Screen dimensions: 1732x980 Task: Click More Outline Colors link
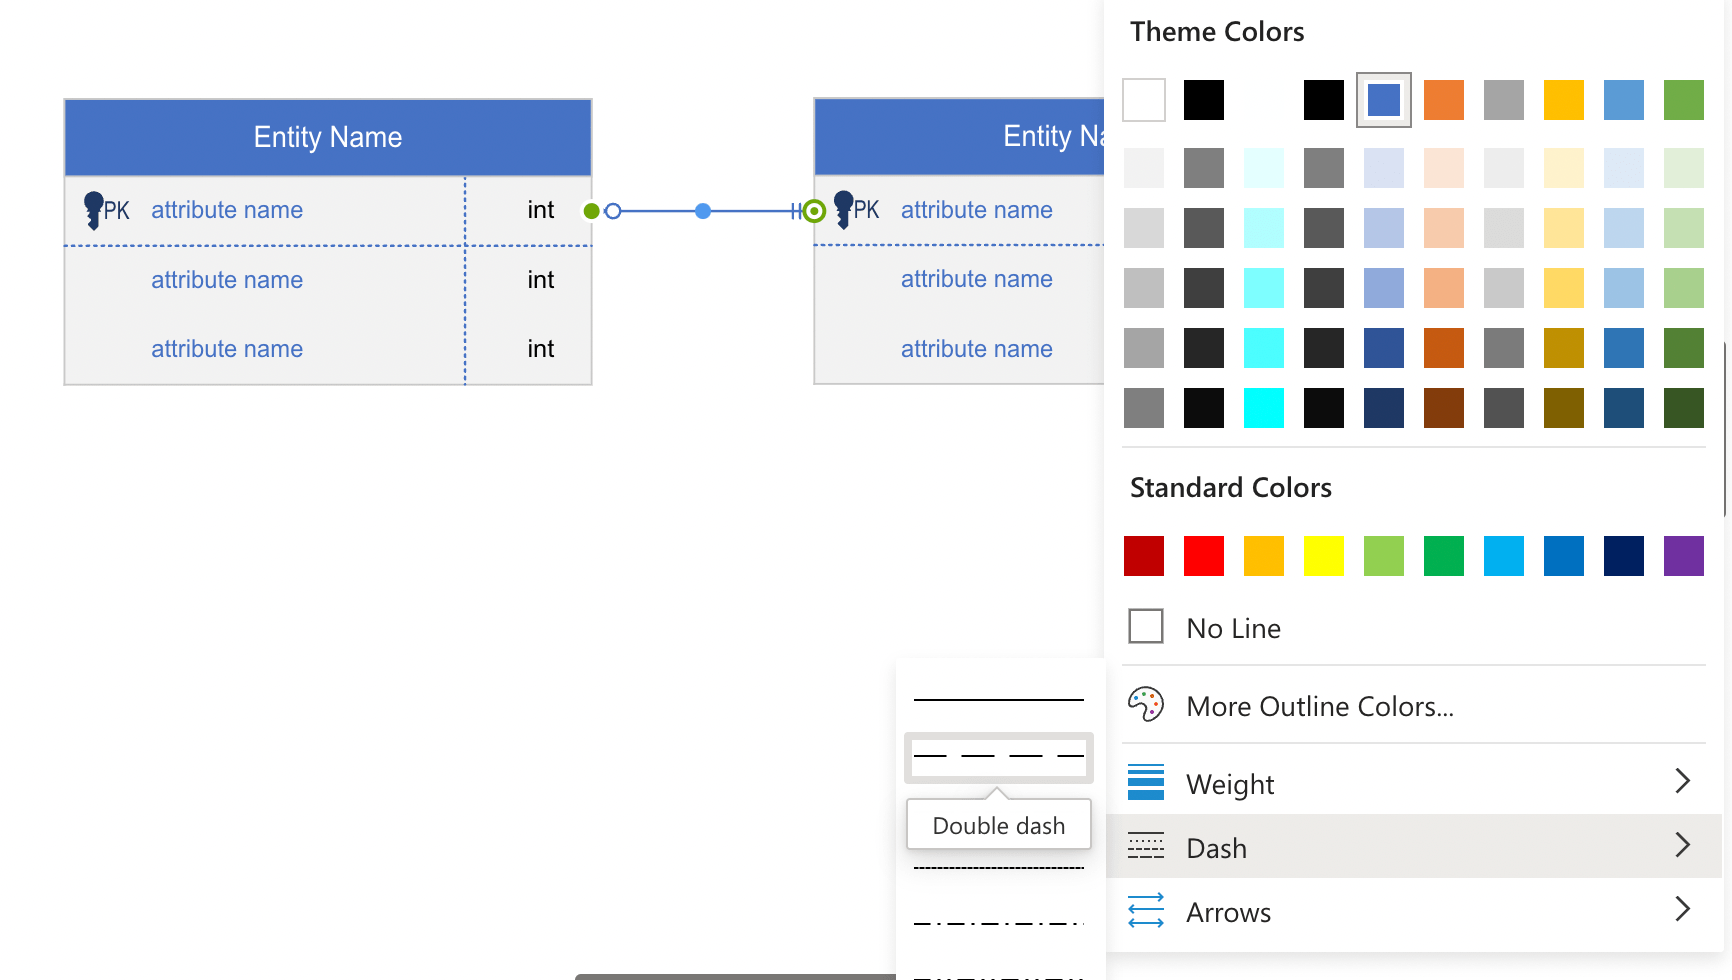tap(1320, 706)
